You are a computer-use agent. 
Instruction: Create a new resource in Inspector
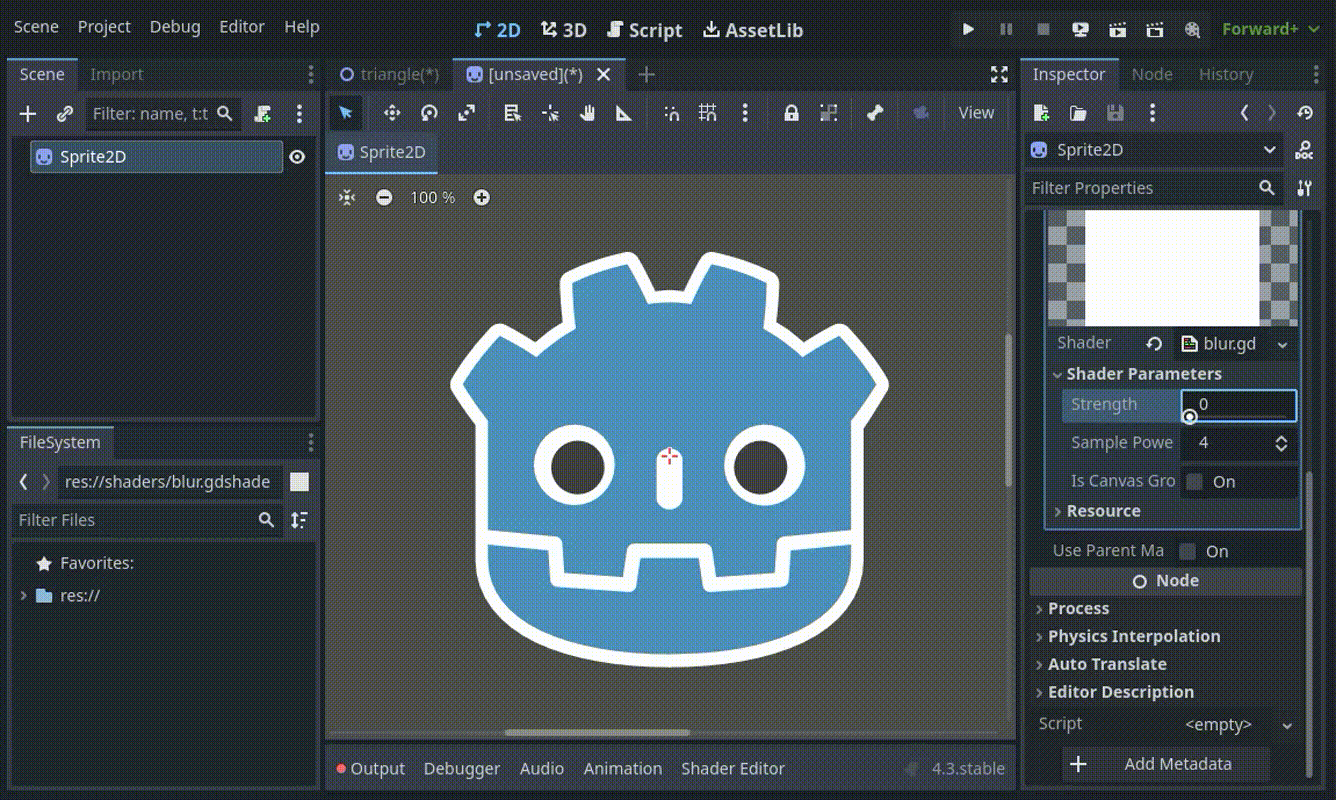(1041, 113)
